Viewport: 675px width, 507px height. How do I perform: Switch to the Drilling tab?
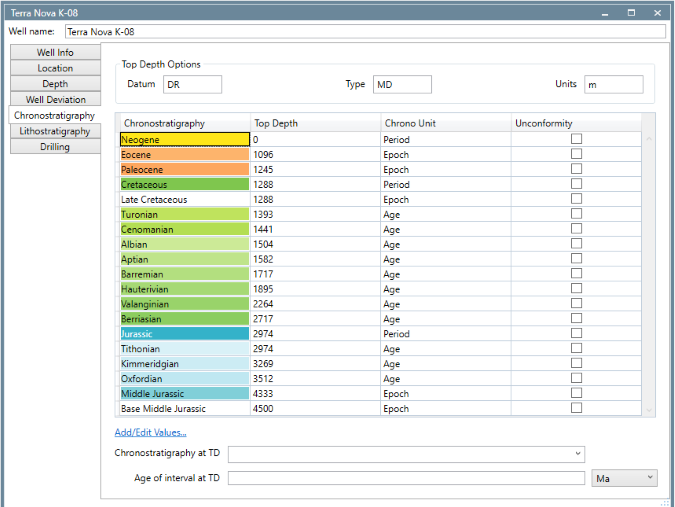tap(55, 146)
